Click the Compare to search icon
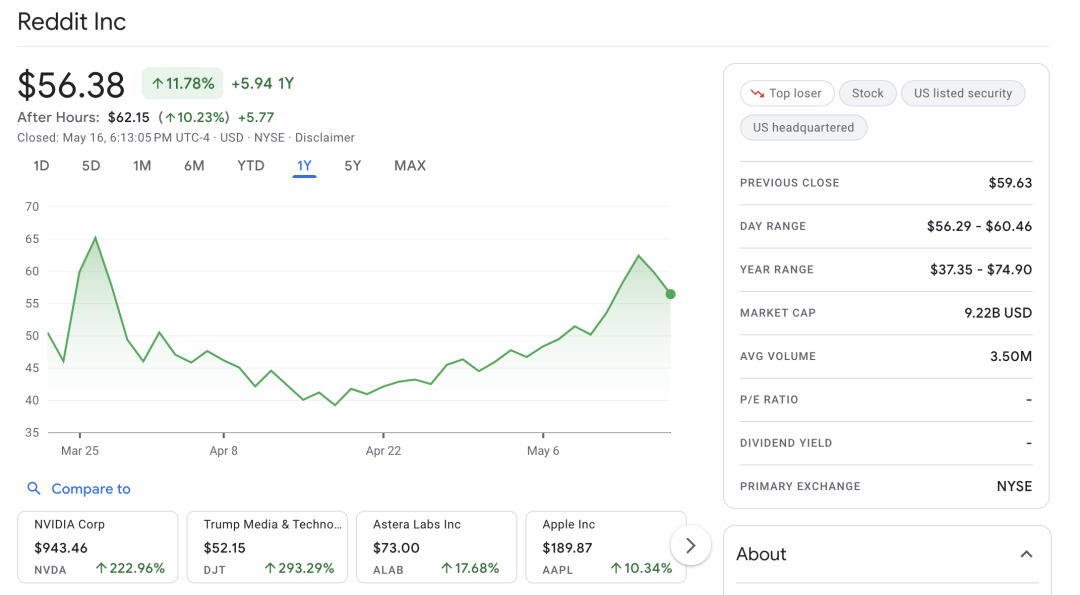Screen dimensions: 1080x595 click(33, 488)
